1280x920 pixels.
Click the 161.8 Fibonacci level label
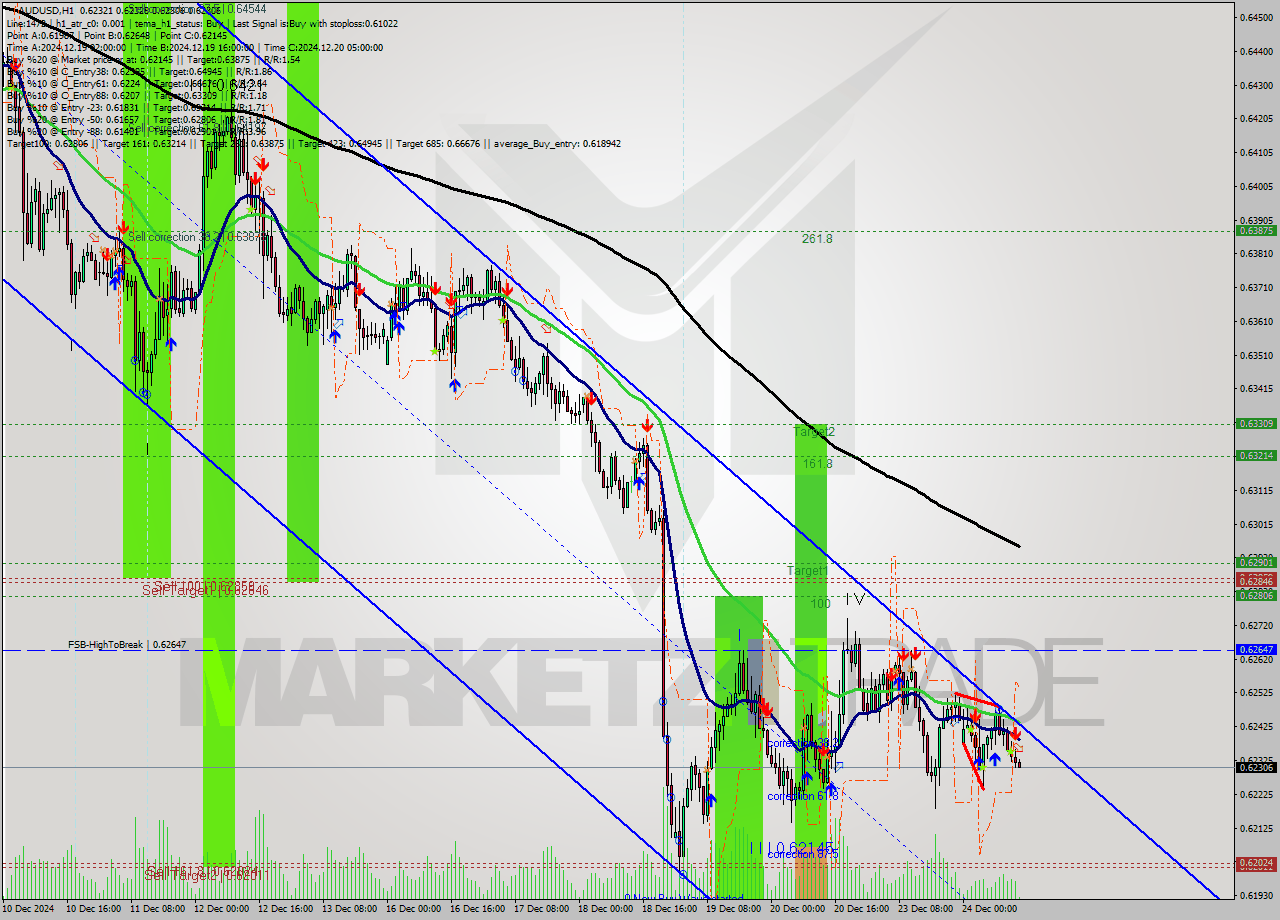coord(817,464)
